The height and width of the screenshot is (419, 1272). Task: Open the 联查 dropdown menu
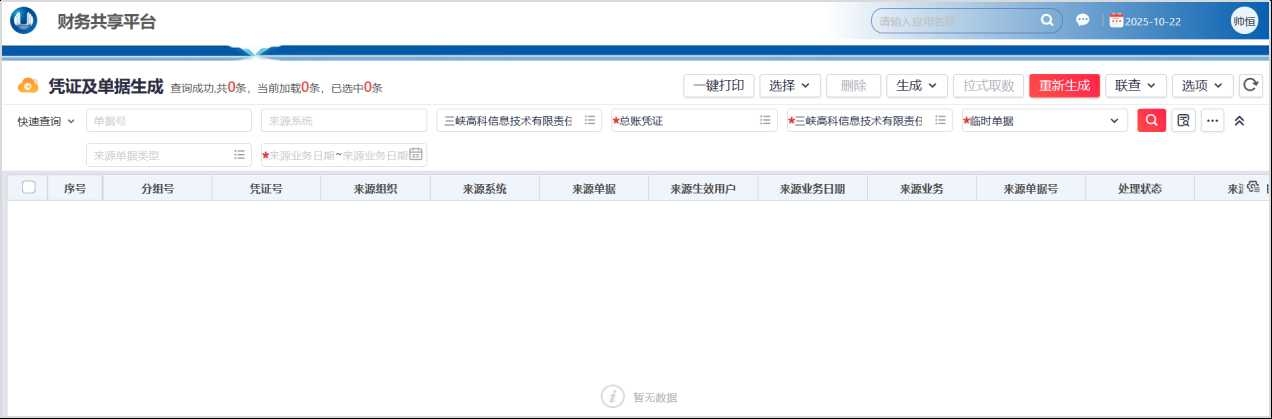1135,86
